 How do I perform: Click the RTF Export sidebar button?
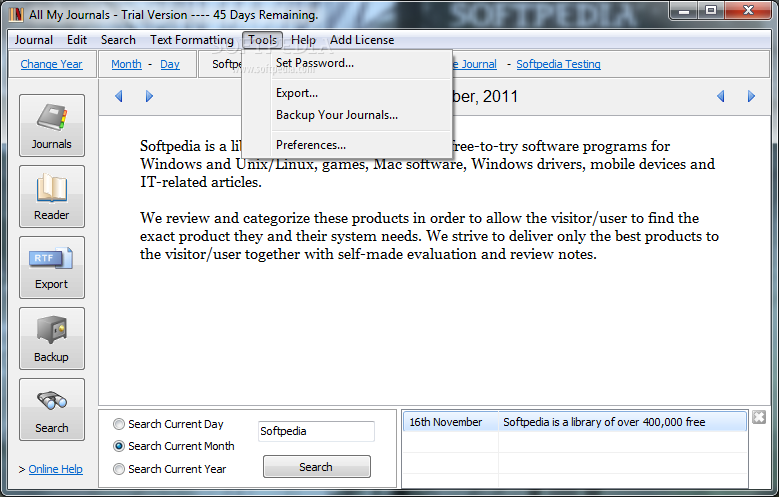(x=52, y=267)
